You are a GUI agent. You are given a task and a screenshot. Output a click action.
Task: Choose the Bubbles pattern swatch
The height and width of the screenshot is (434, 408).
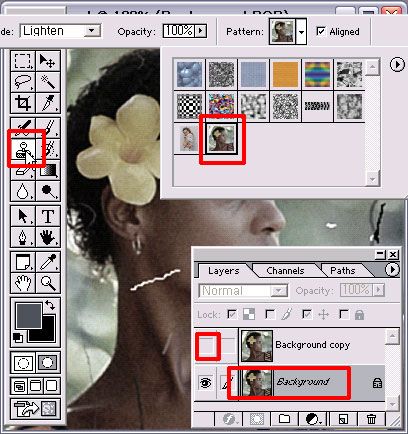click(189, 74)
